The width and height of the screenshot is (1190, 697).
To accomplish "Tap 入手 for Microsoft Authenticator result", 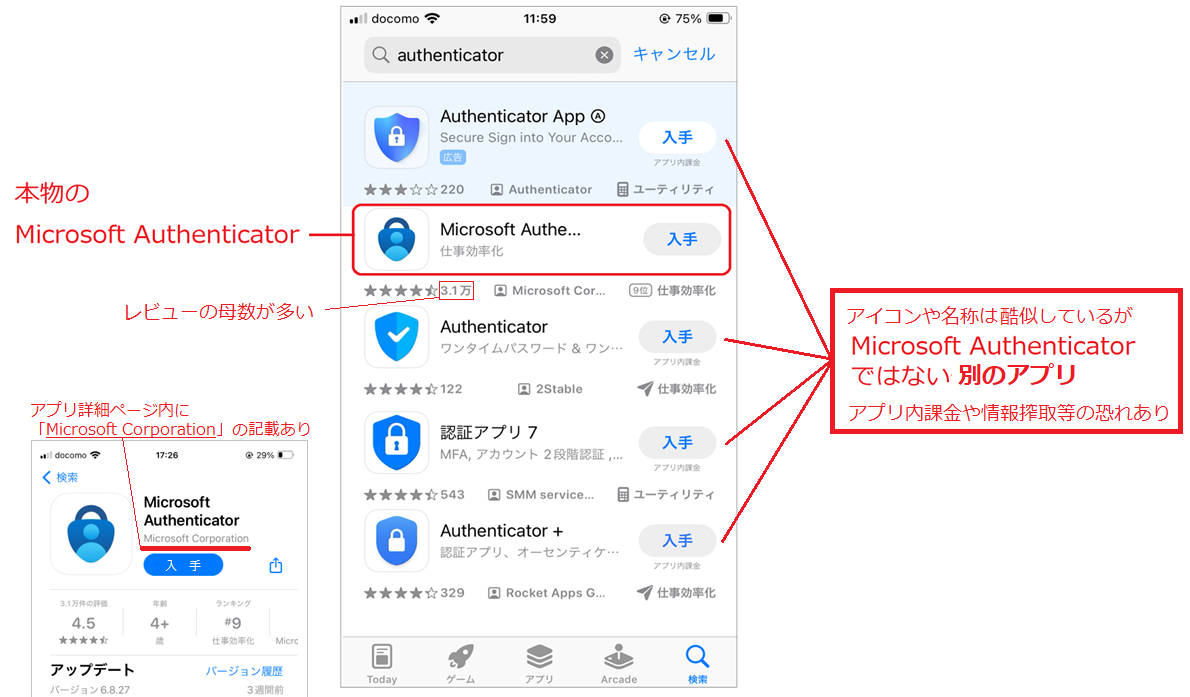I will tap(682, 239).
